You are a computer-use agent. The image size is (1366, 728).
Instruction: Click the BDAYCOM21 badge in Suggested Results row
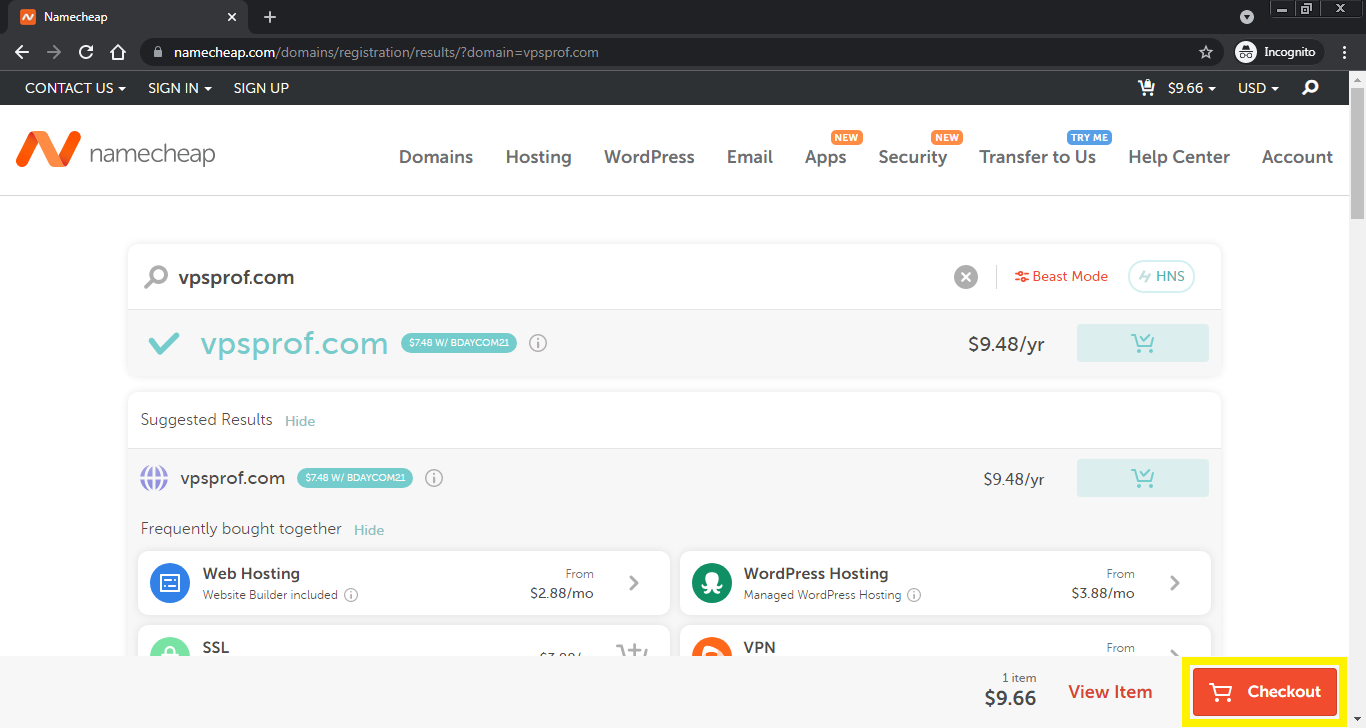355,478
